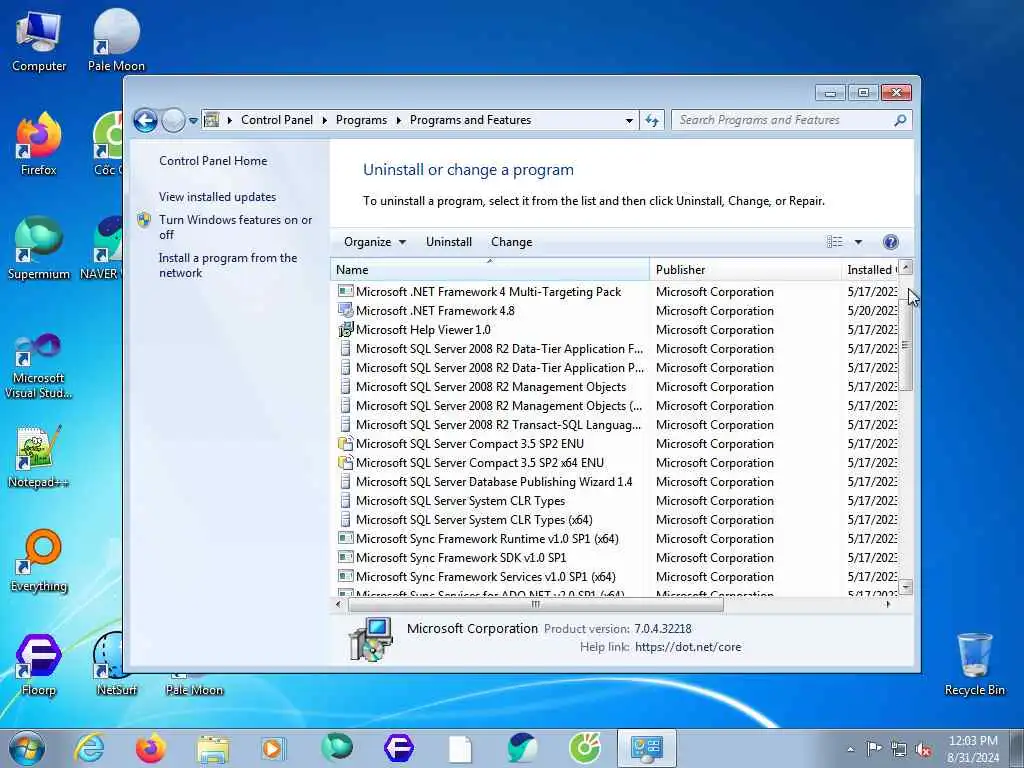The image size is (1024, 768).
Task: Click the Programs breadcrumb segment
Action: 361,120
